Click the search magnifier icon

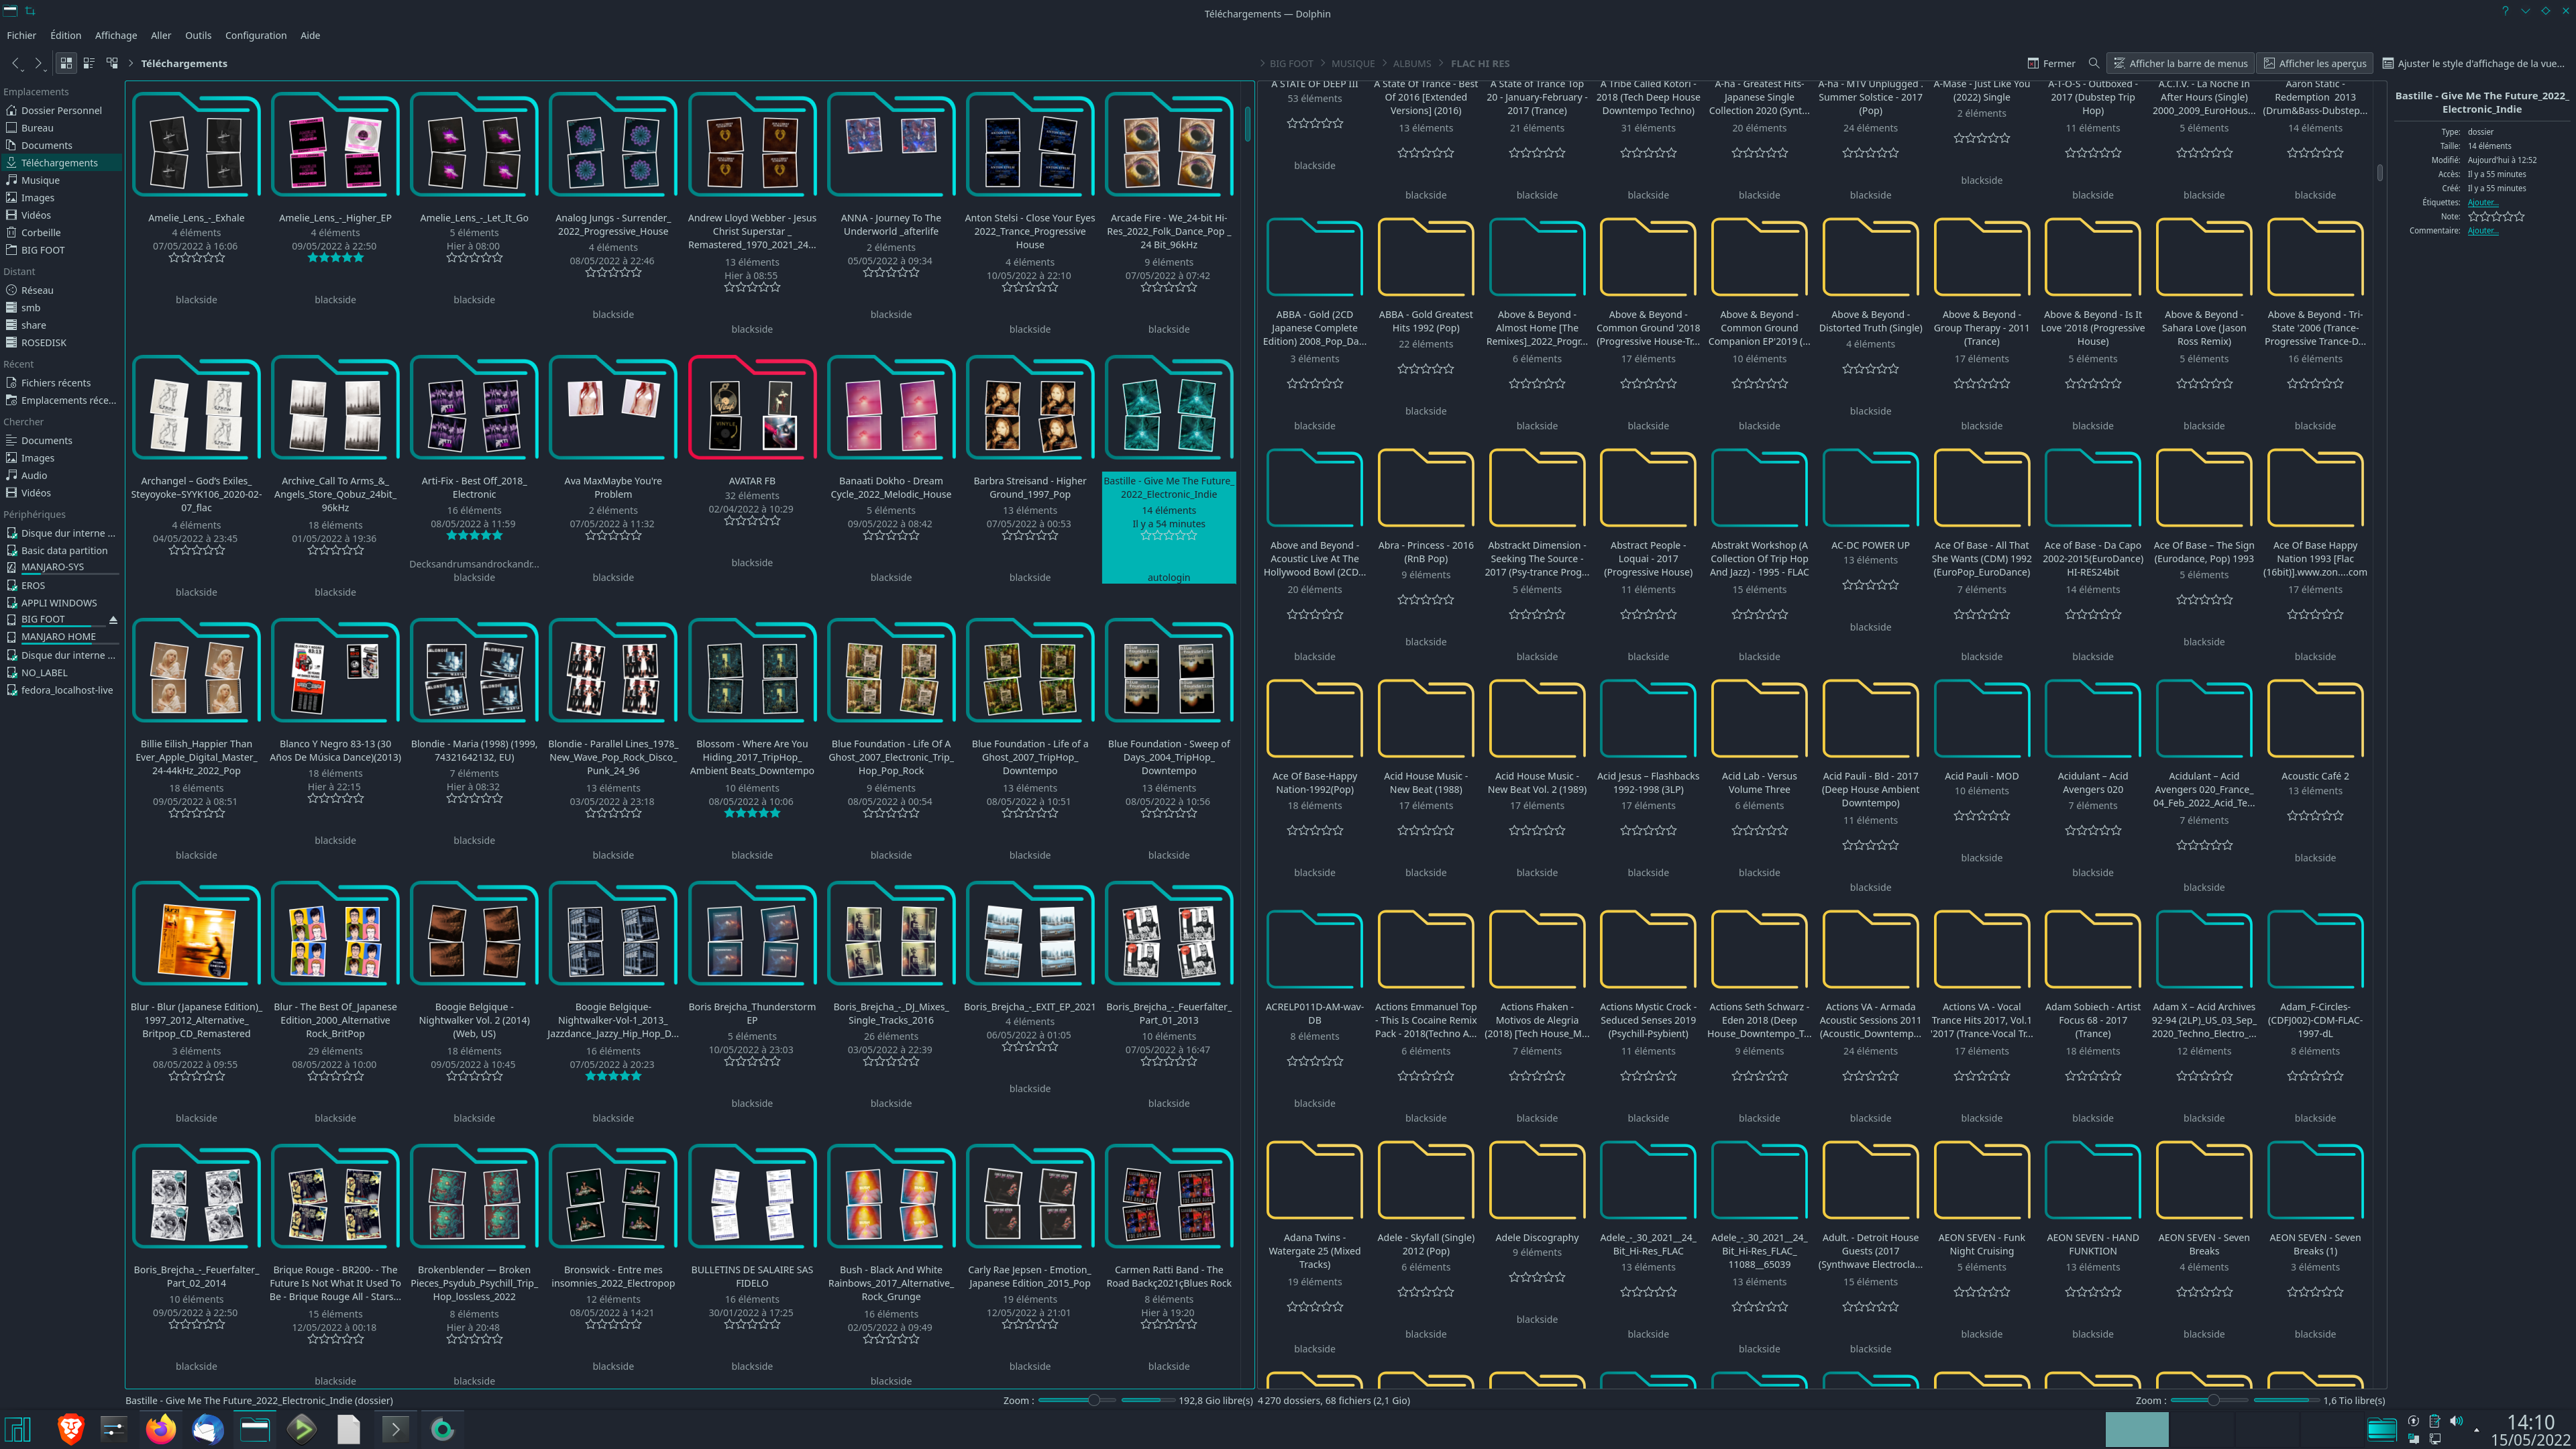[2094, 63]
